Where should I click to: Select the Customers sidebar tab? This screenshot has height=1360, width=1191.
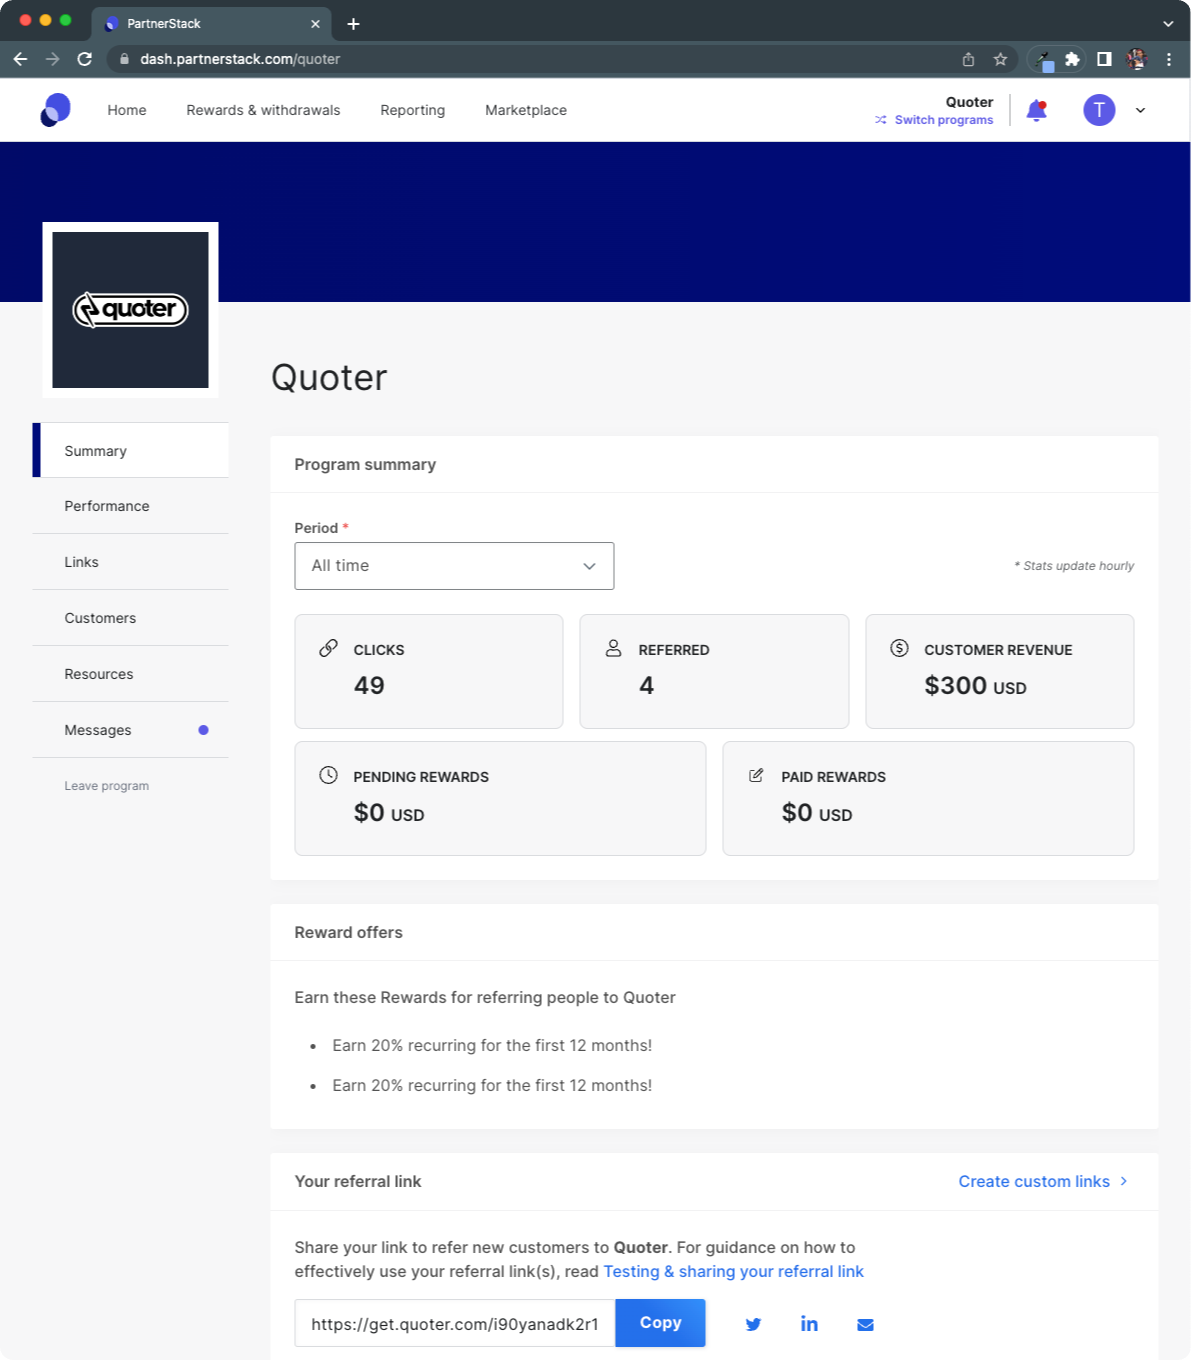(131, 618)
